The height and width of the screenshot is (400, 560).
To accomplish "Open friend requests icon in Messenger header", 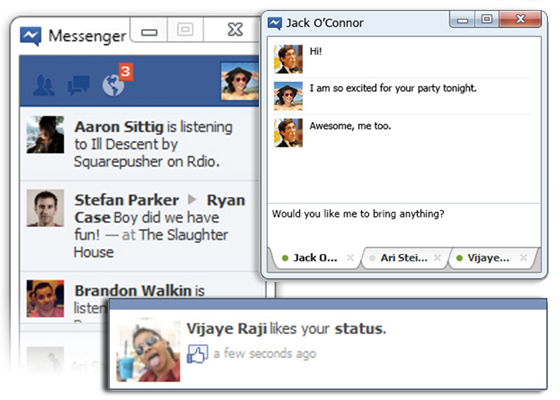I will (44, 85).
